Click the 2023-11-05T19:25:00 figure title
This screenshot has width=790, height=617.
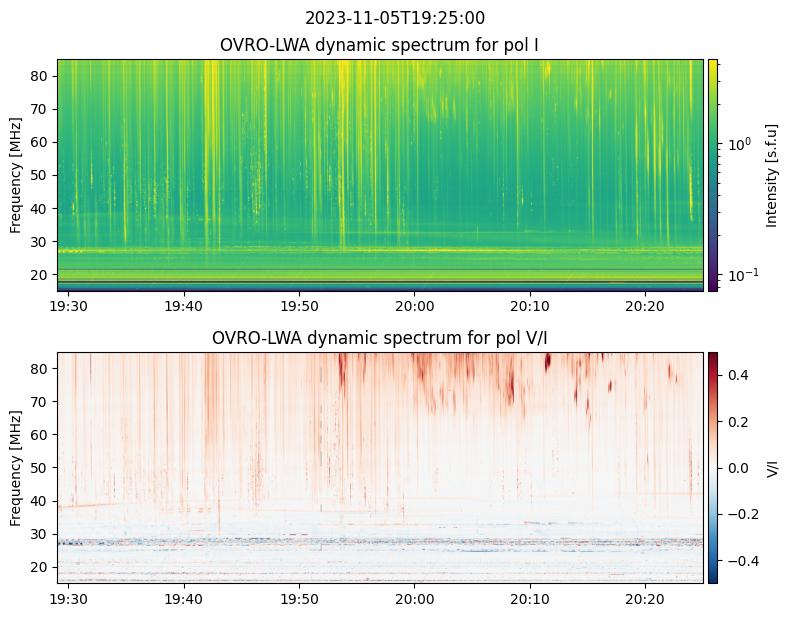coord(380,18)
